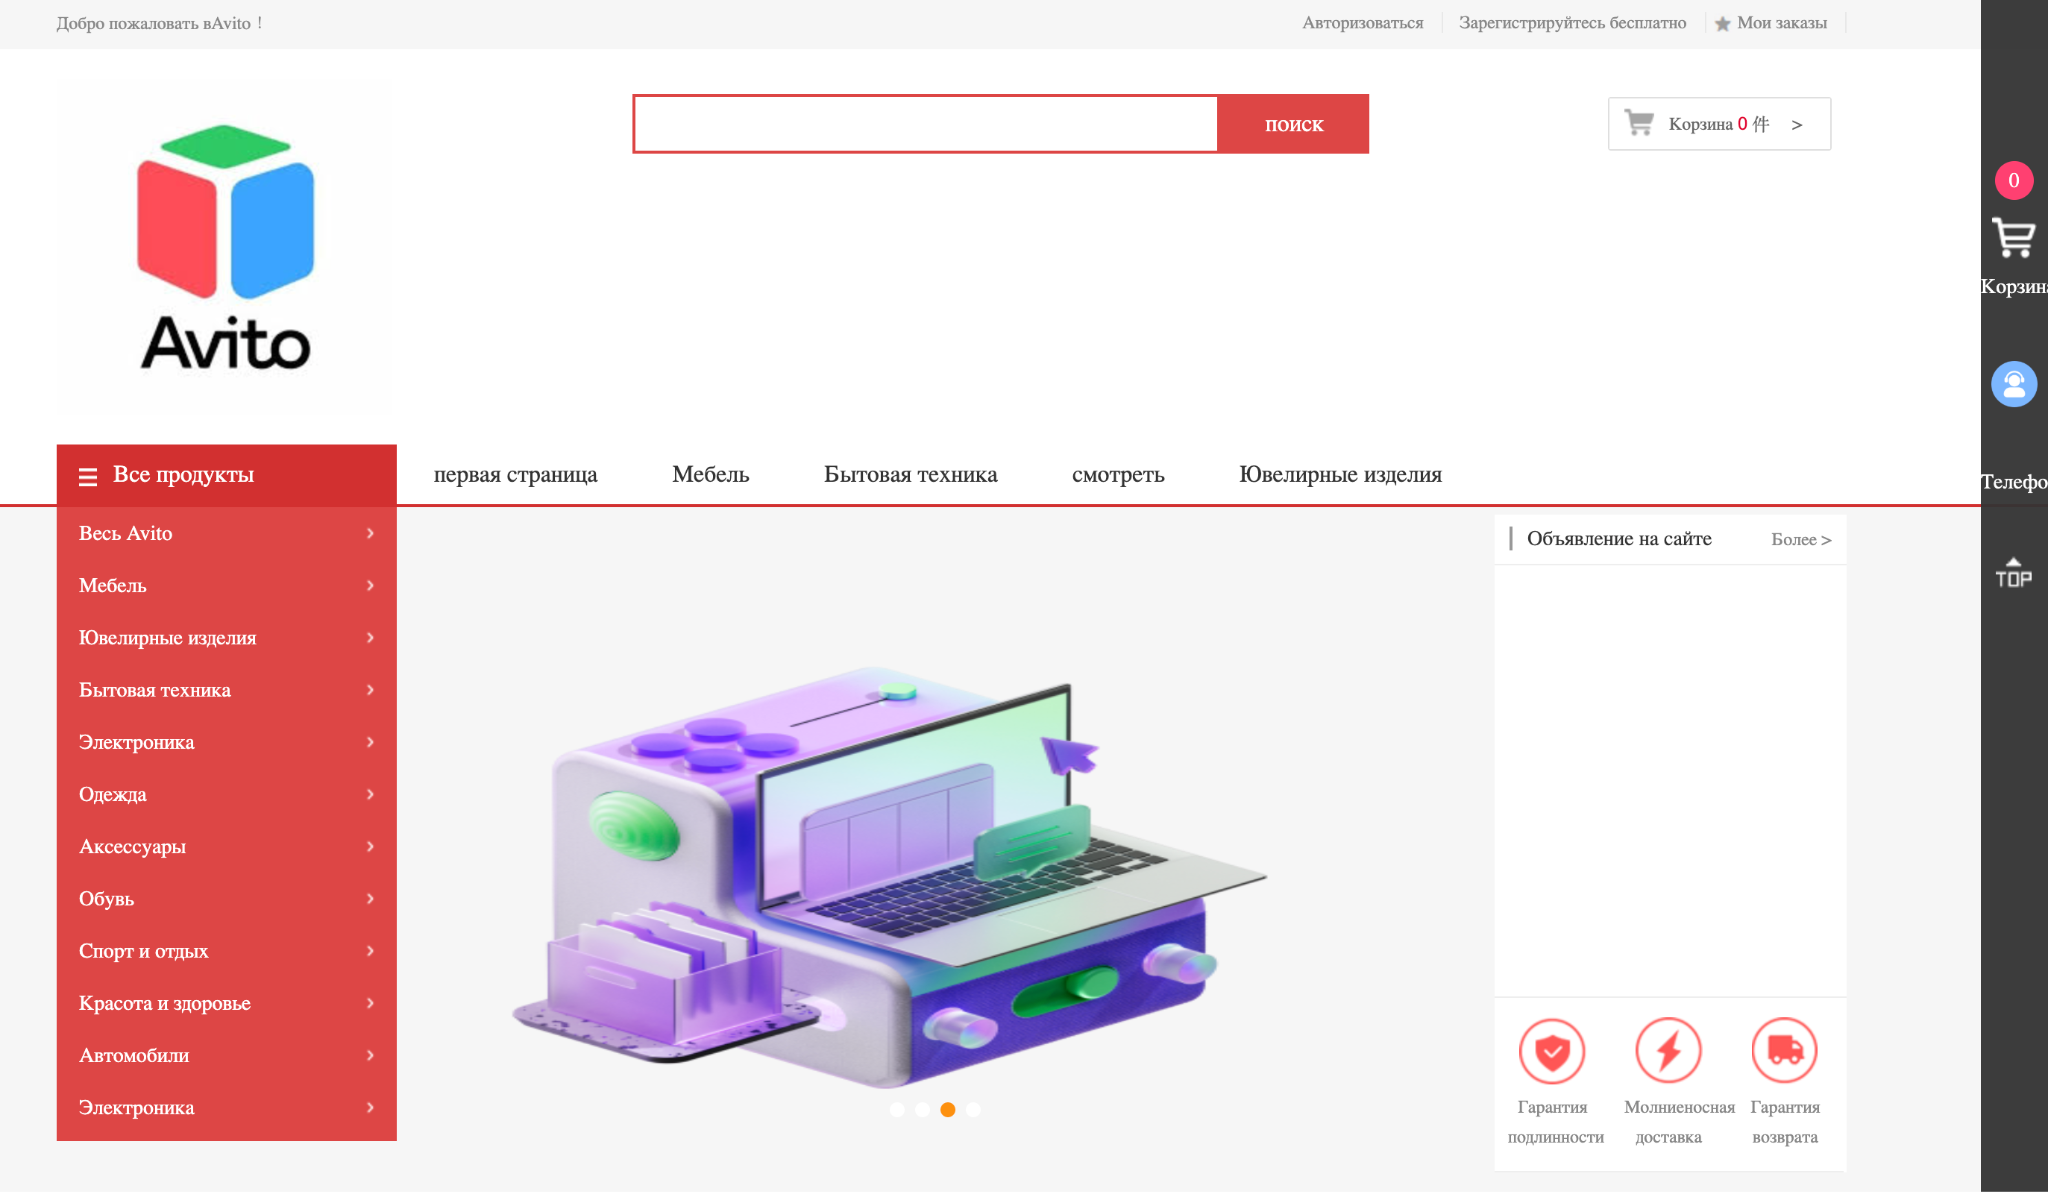The height and width of the screenshot is (1192, 2048).
Task: Click the Авторизоваться login link
Action: pos(1362,23)
